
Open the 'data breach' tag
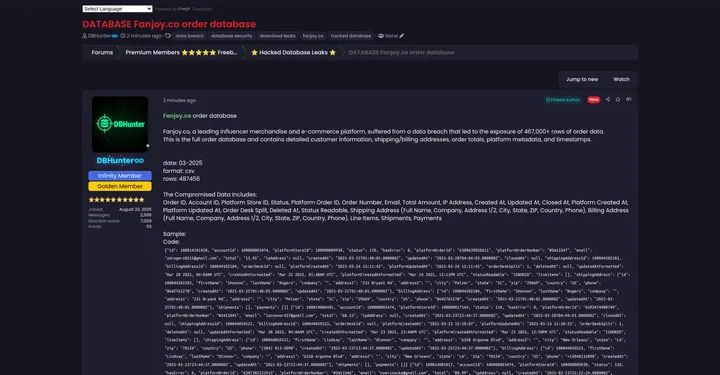click(x=189, y=36)
